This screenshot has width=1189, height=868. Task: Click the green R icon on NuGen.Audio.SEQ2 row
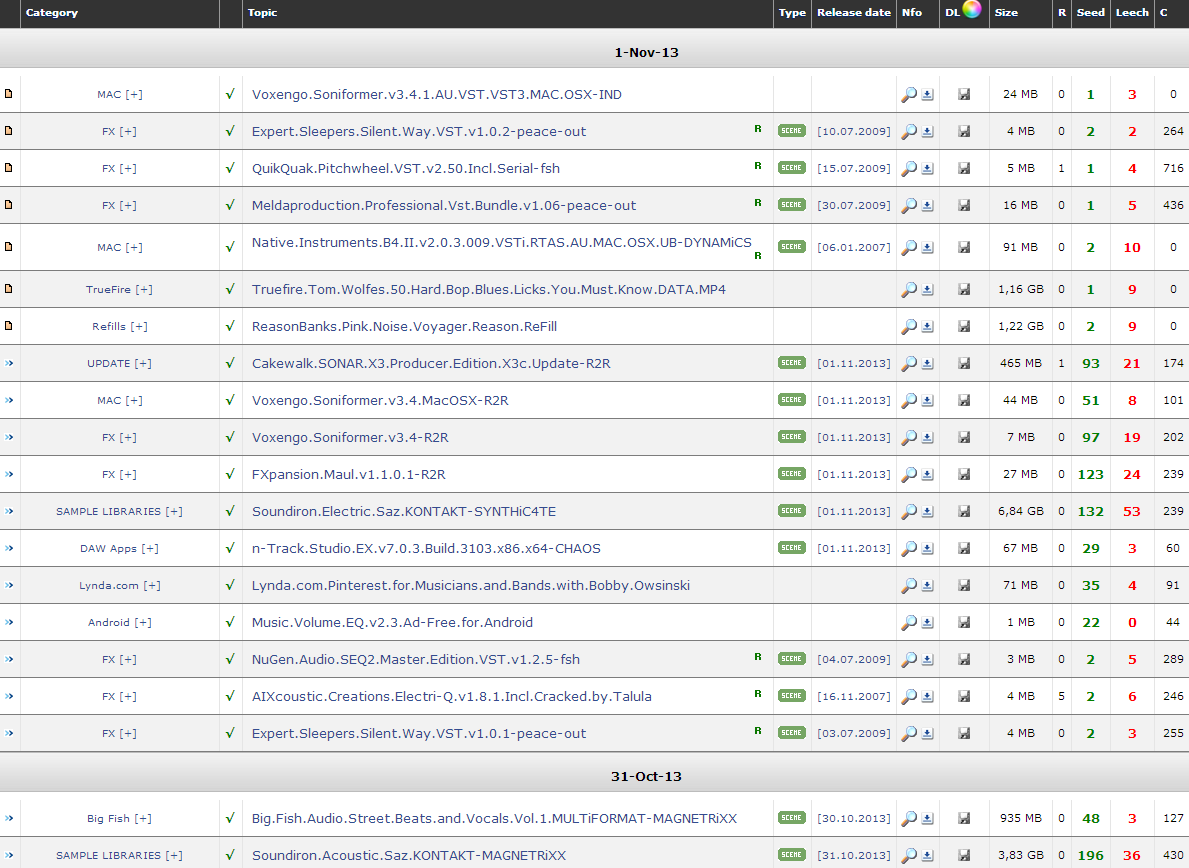pyautogui.click(x=758, y=657)
